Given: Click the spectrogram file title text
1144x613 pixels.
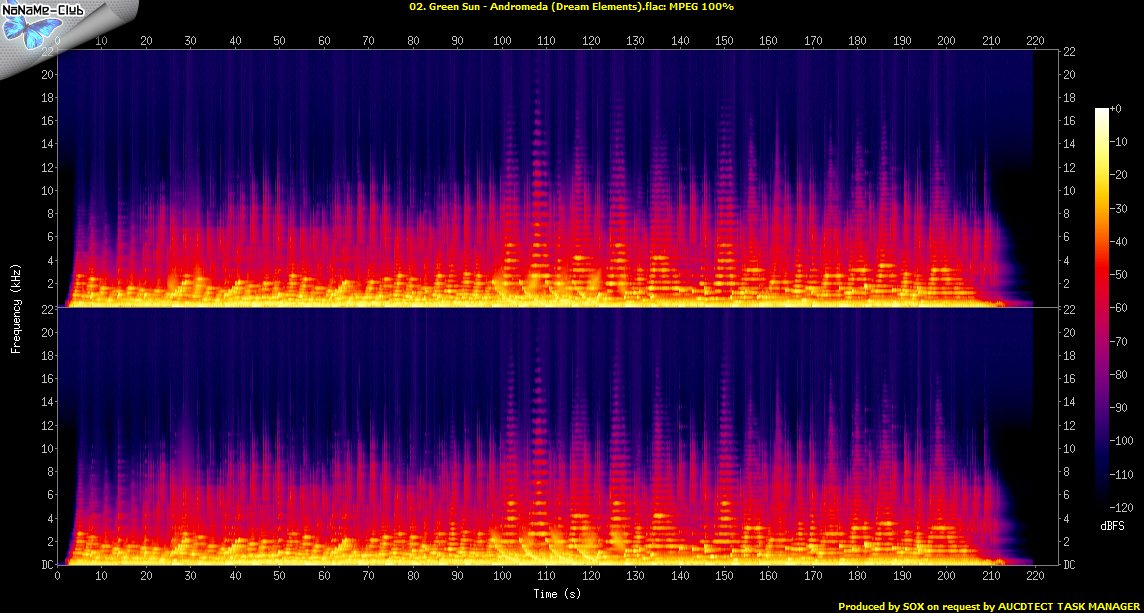Looking at the screenshot, I should click(572, 7).
